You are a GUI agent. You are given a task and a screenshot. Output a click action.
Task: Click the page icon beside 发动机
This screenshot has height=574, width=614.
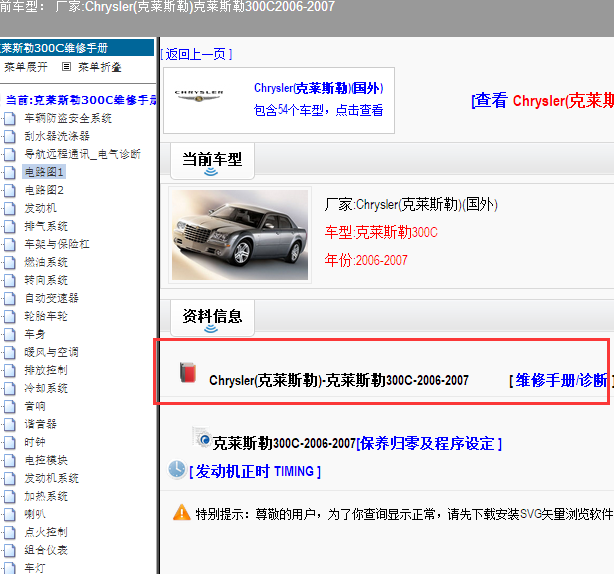coord(10,208)
